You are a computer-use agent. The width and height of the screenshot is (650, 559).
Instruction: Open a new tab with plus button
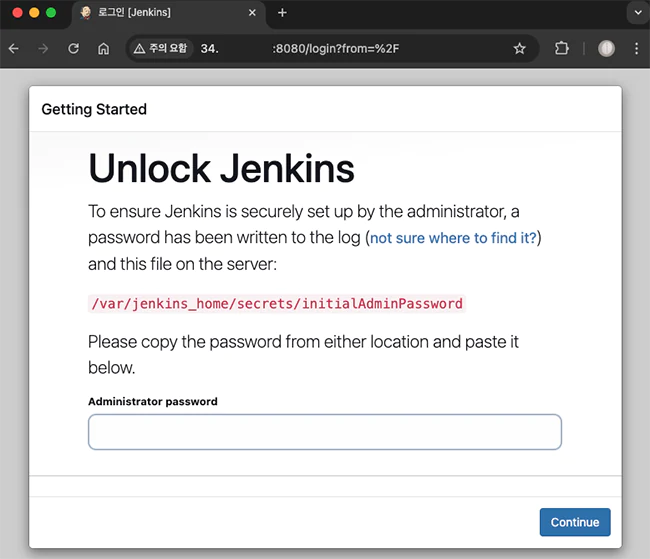coord(282,13)
